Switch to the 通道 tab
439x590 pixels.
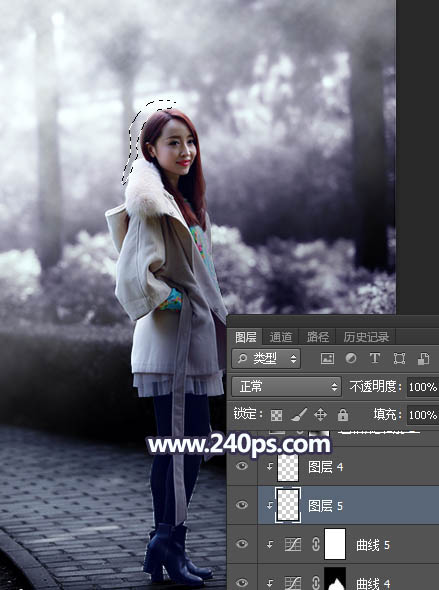(281, 337)
